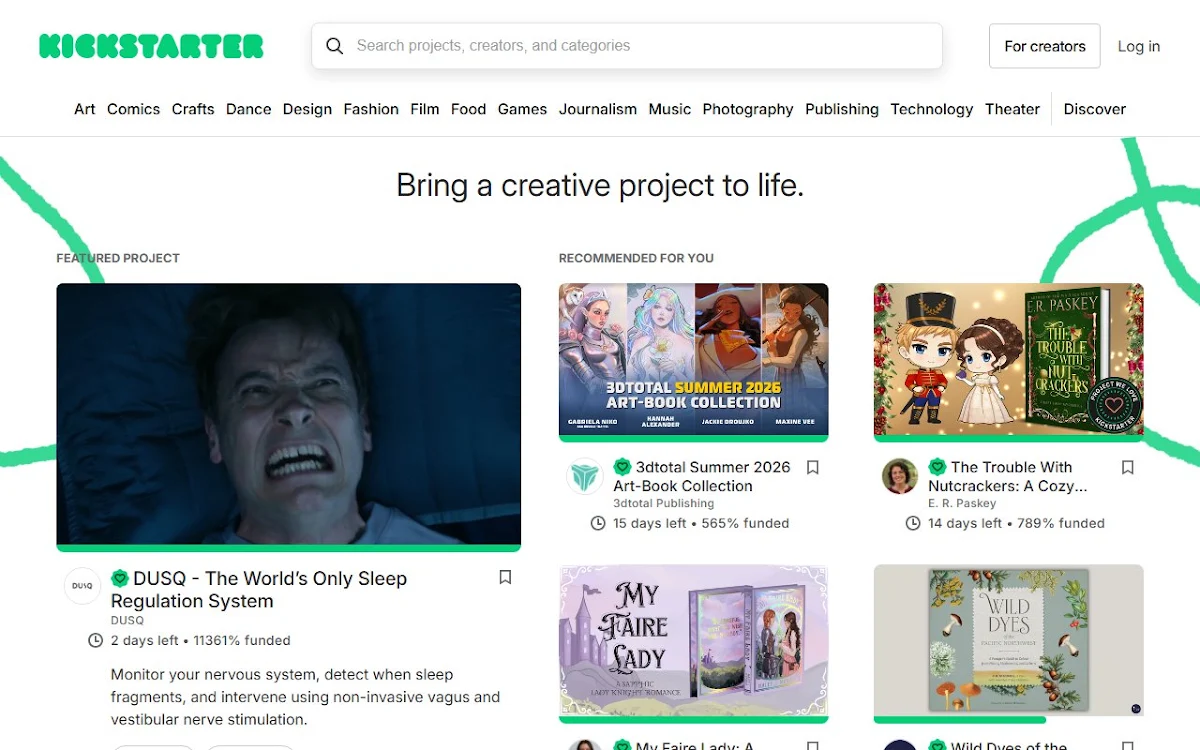Click the 3dtotal Publishing creator name

point(664,503)
